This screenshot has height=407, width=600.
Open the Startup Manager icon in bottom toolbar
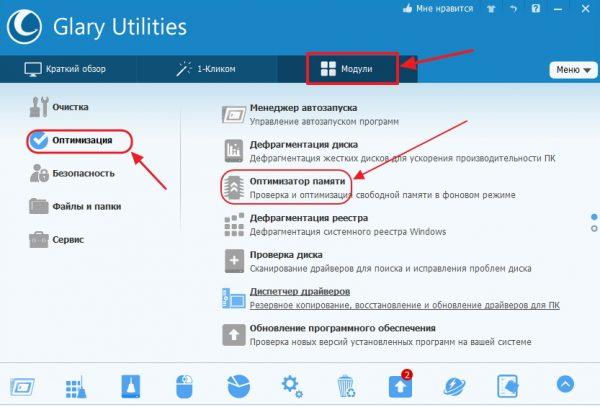22,386
